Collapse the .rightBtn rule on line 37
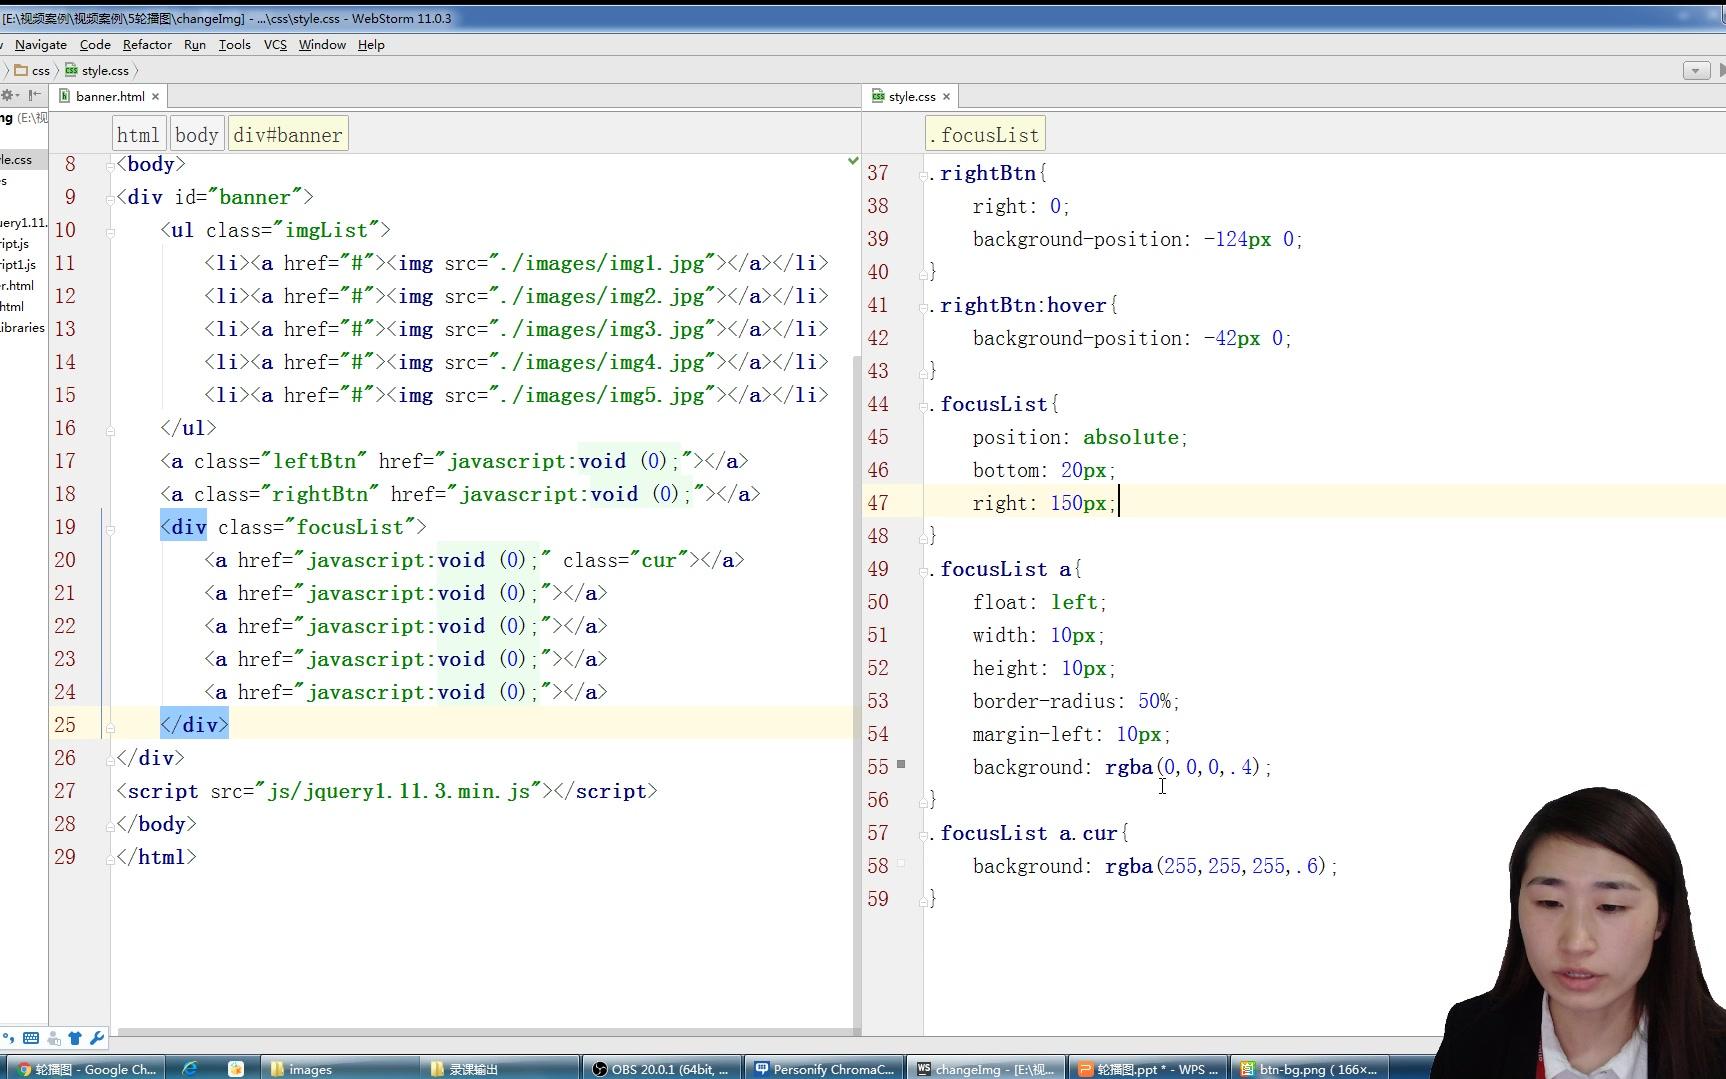This screenshot has height=1079, width=1726. pos(923,174)
